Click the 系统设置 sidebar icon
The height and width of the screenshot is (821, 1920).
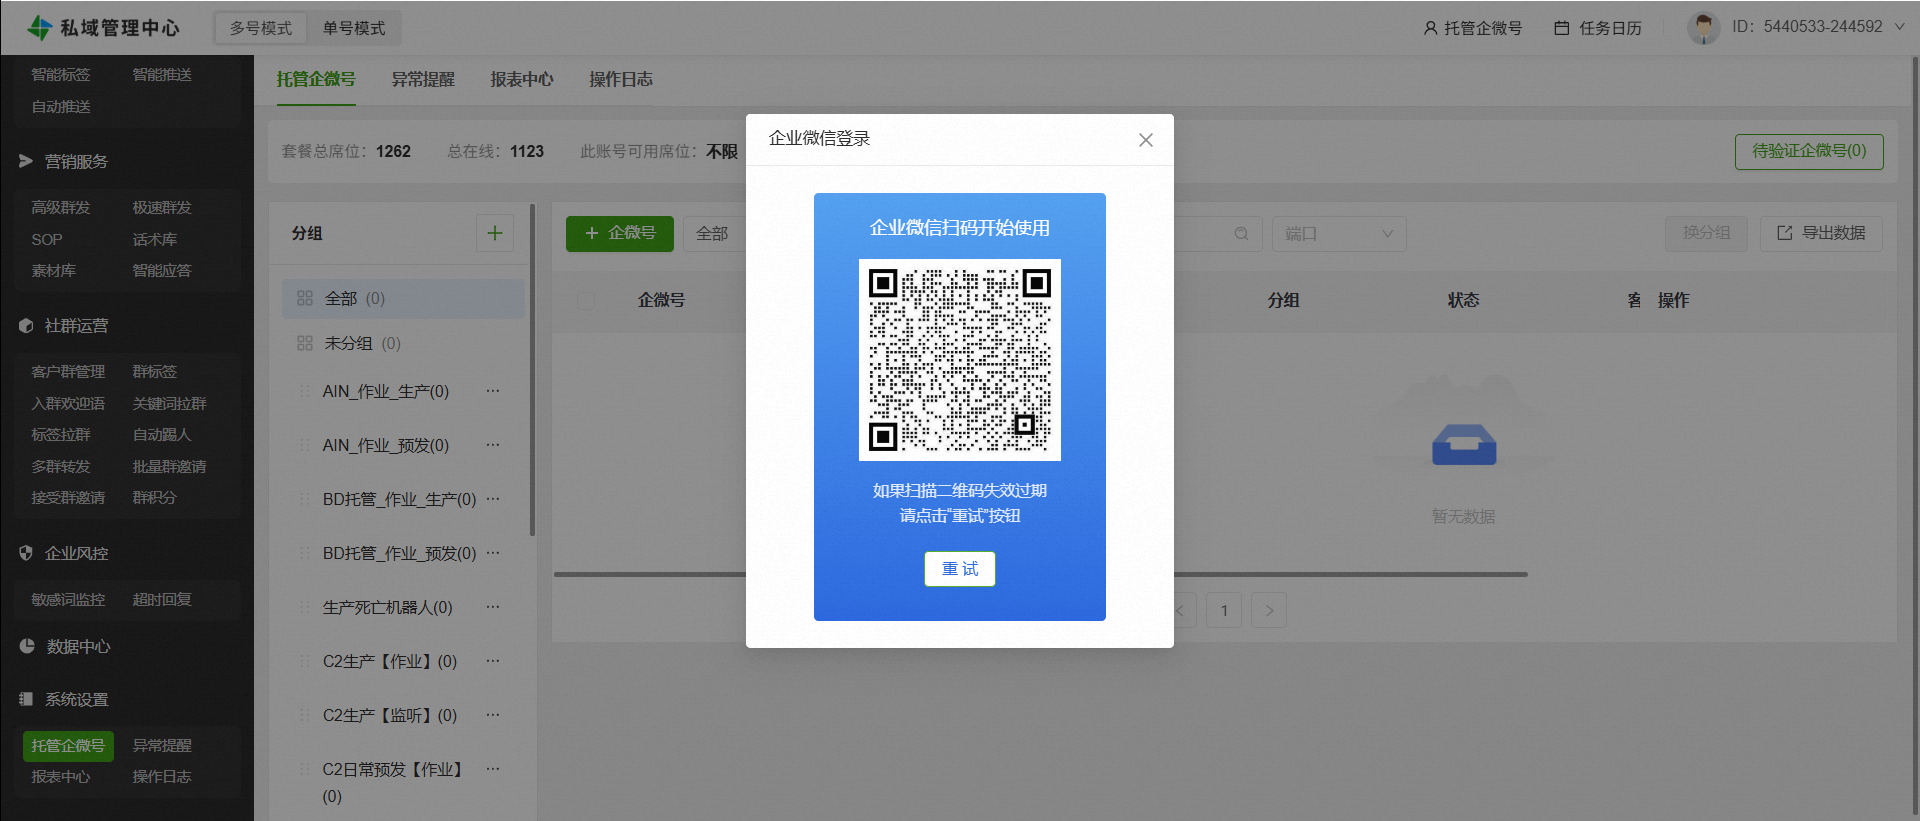click(26, 699)
